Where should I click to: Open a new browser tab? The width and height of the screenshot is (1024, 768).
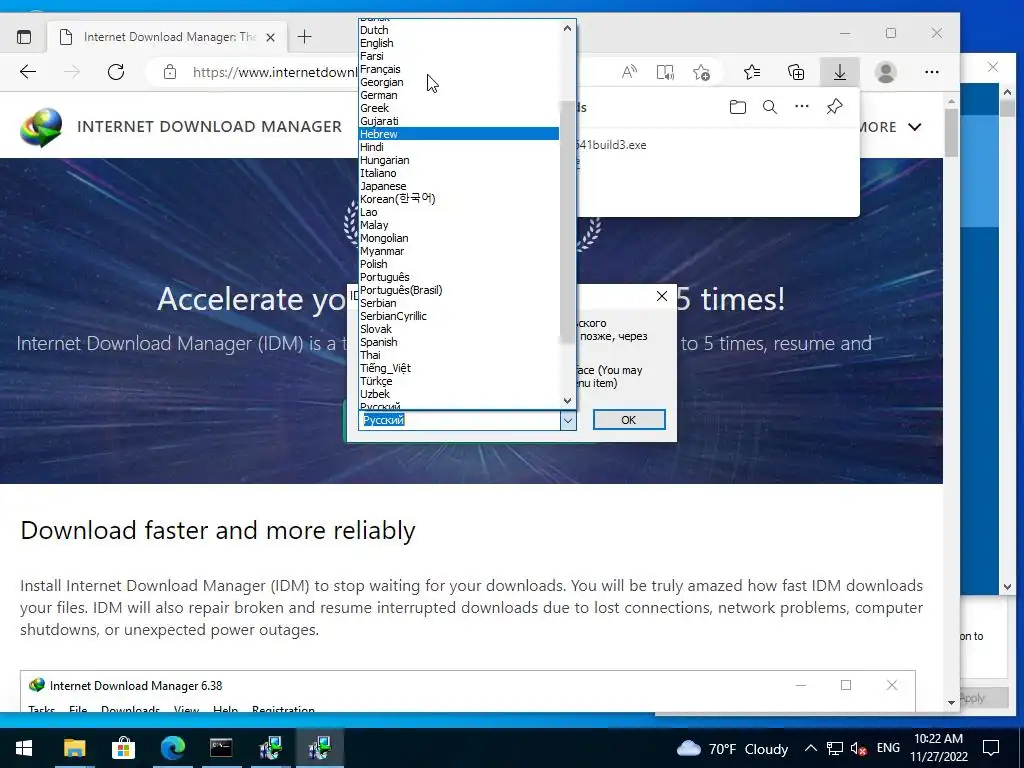(304, 37)
